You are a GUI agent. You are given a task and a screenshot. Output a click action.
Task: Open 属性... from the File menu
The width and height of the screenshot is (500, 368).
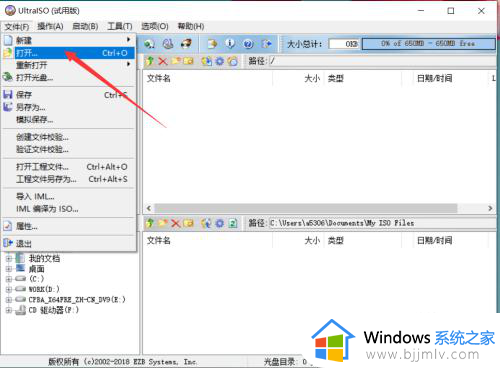tap(69, 226)
